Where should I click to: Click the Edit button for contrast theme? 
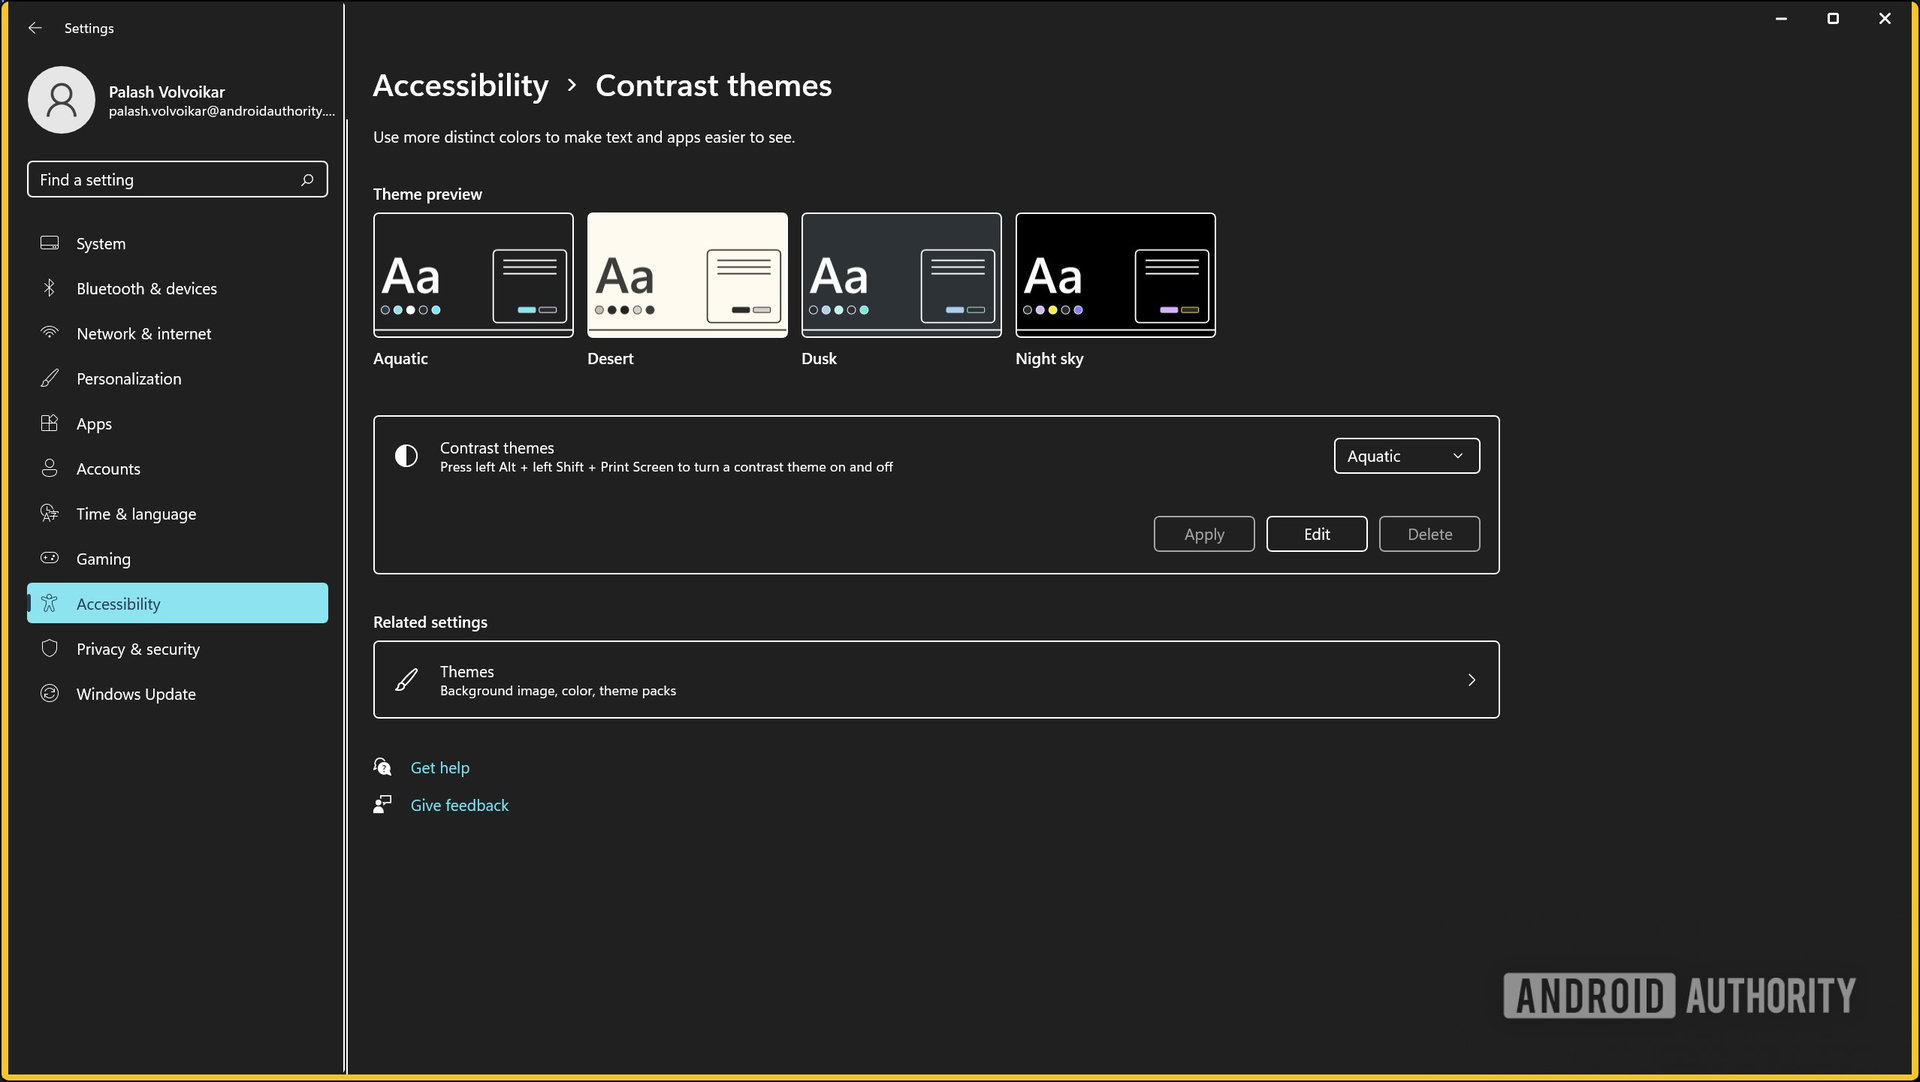coord(1316,532)
